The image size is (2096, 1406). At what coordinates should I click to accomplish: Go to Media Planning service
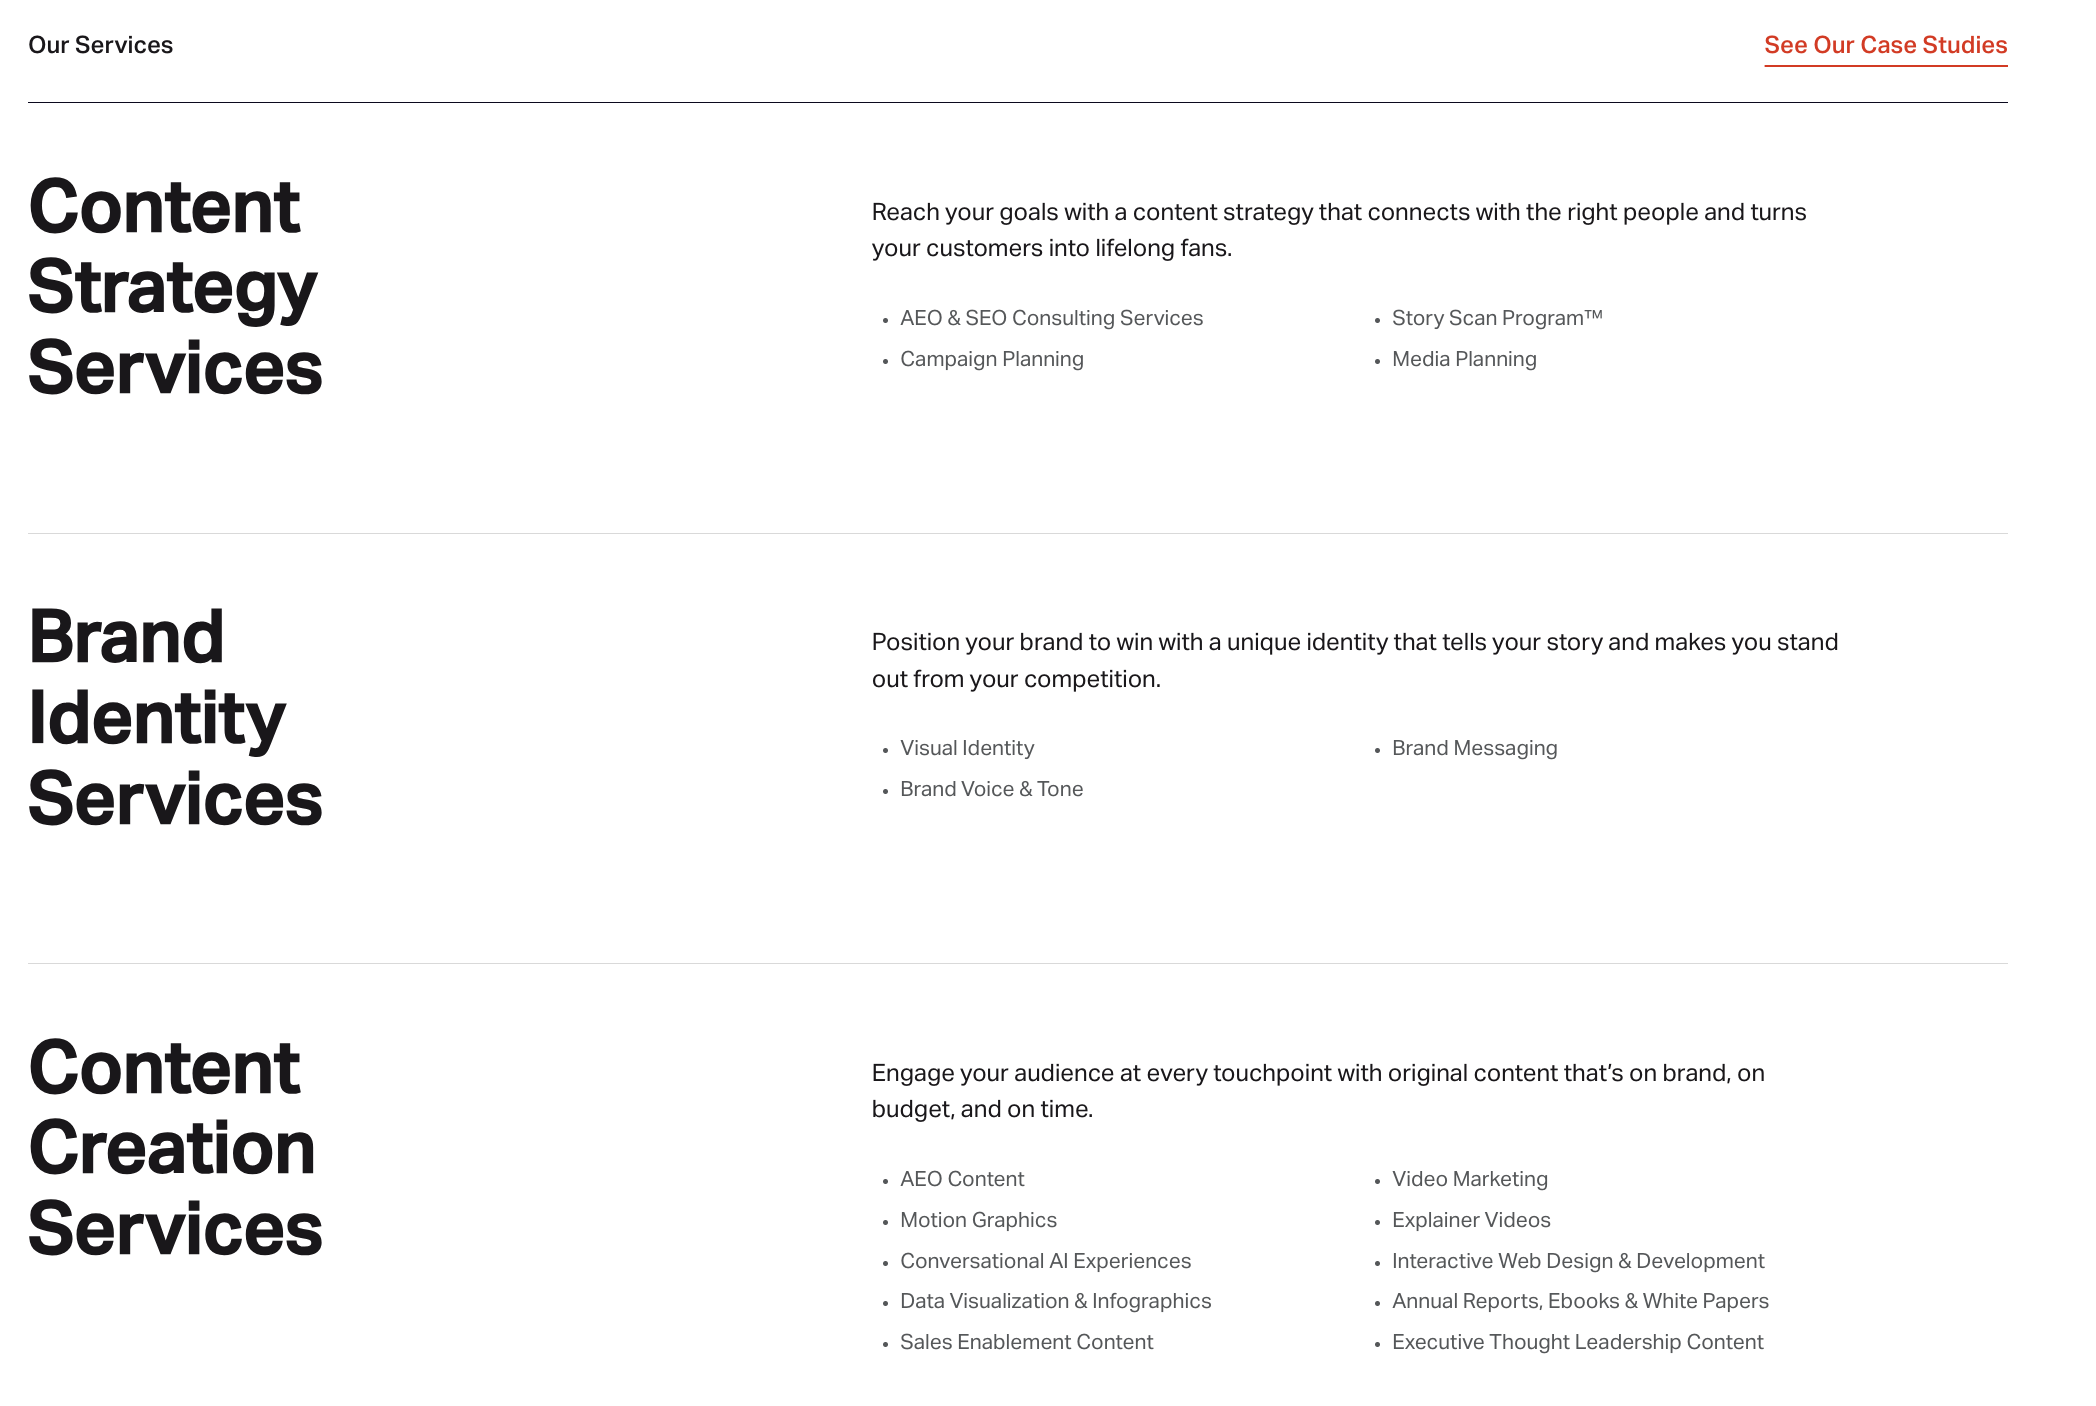click(x=1463, y=359)
